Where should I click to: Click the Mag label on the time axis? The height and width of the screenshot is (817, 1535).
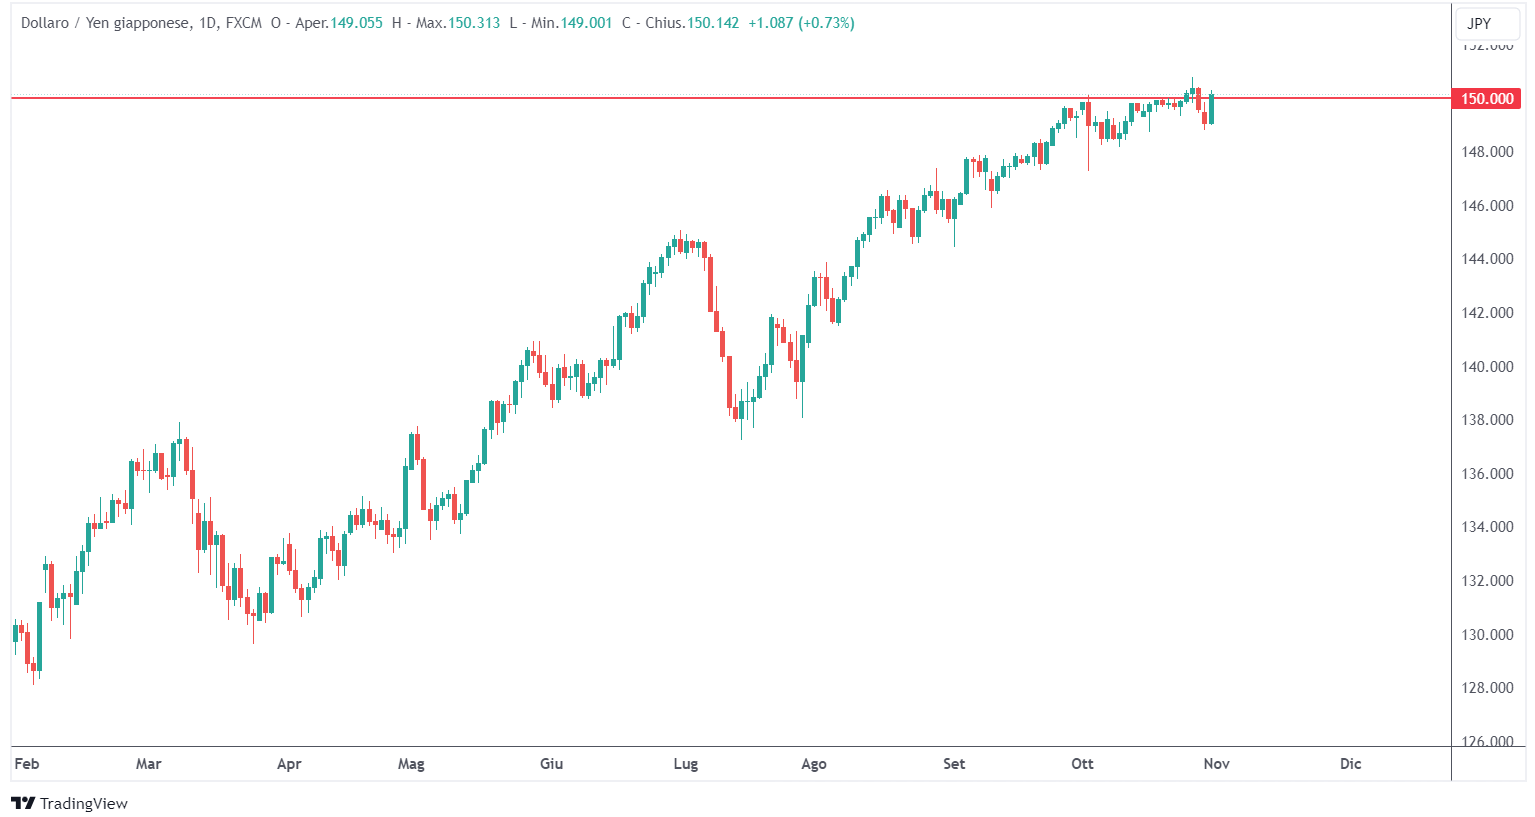tap(411, 764)
